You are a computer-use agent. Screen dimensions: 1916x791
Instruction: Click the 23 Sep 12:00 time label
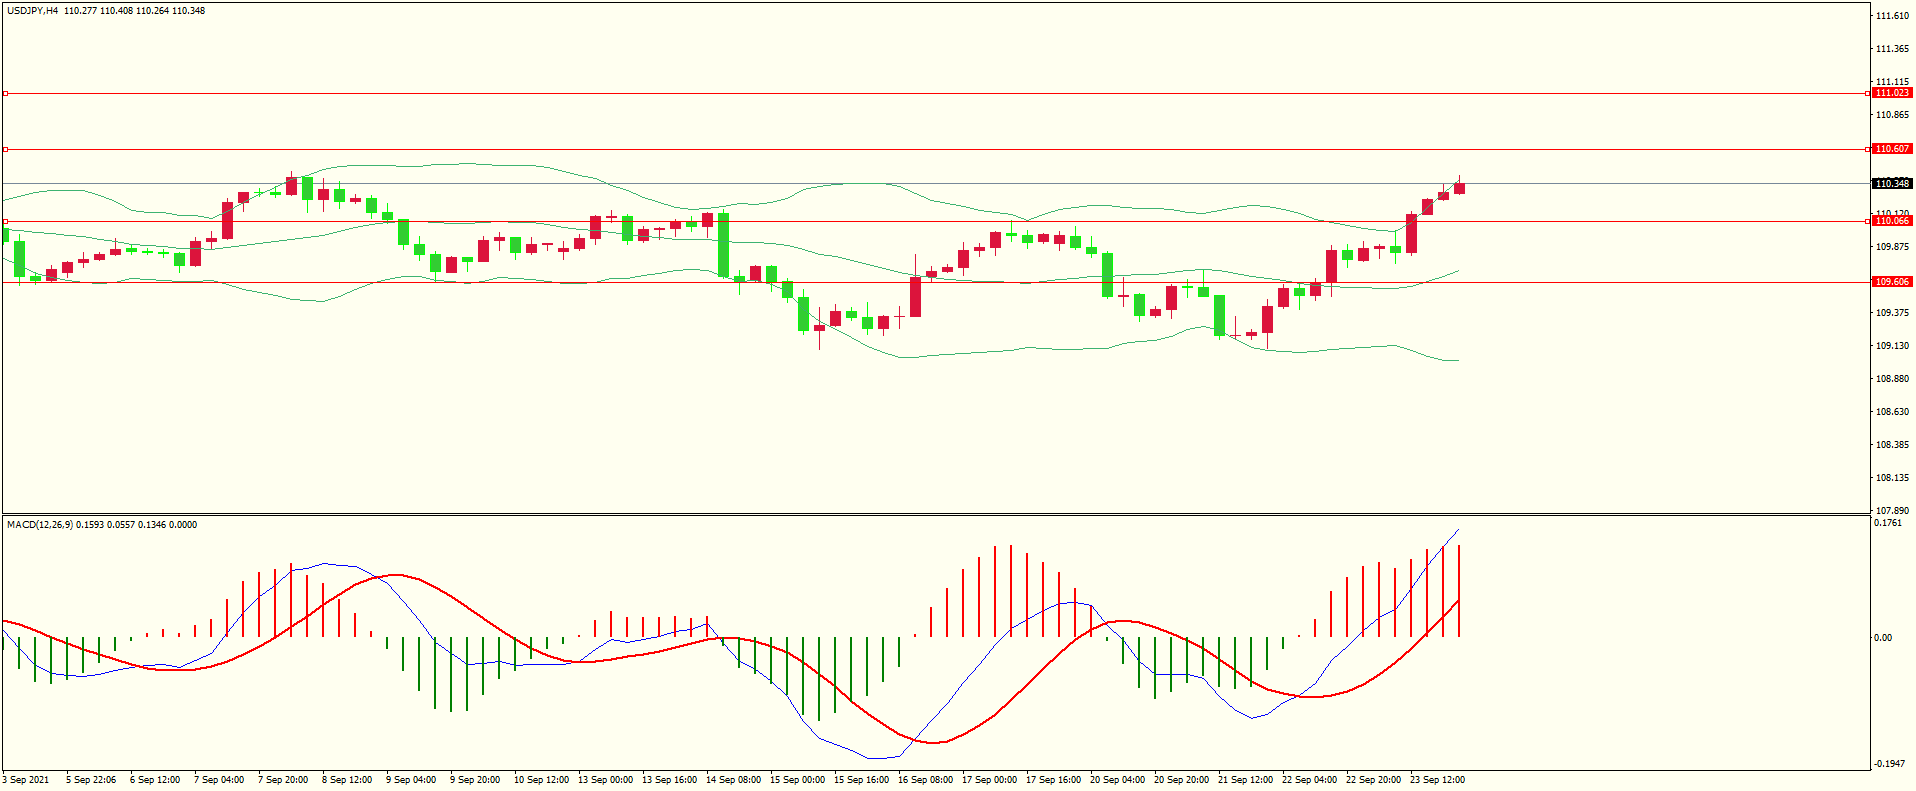(1437, 780)
